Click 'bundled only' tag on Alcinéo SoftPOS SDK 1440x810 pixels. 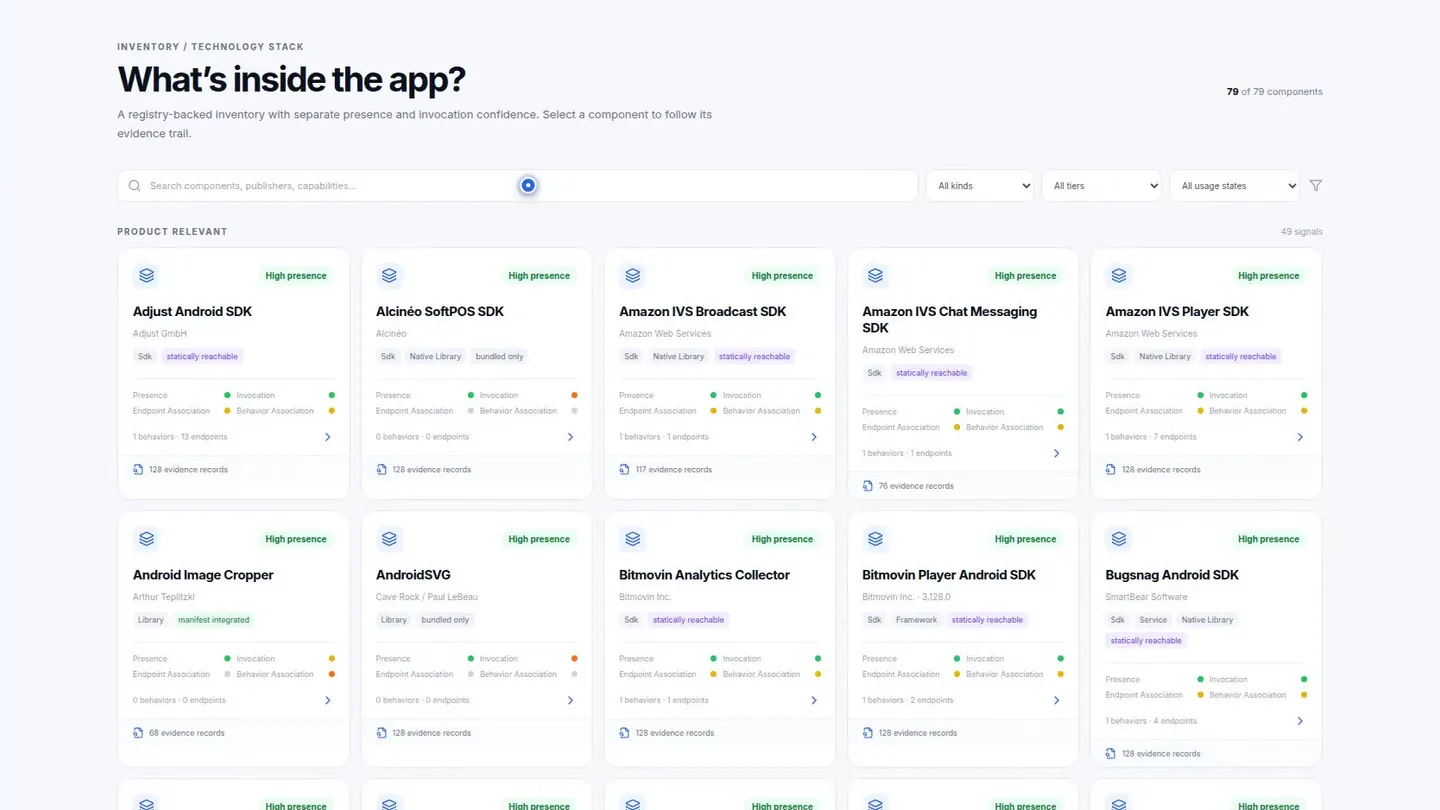(x=499, y=356)
